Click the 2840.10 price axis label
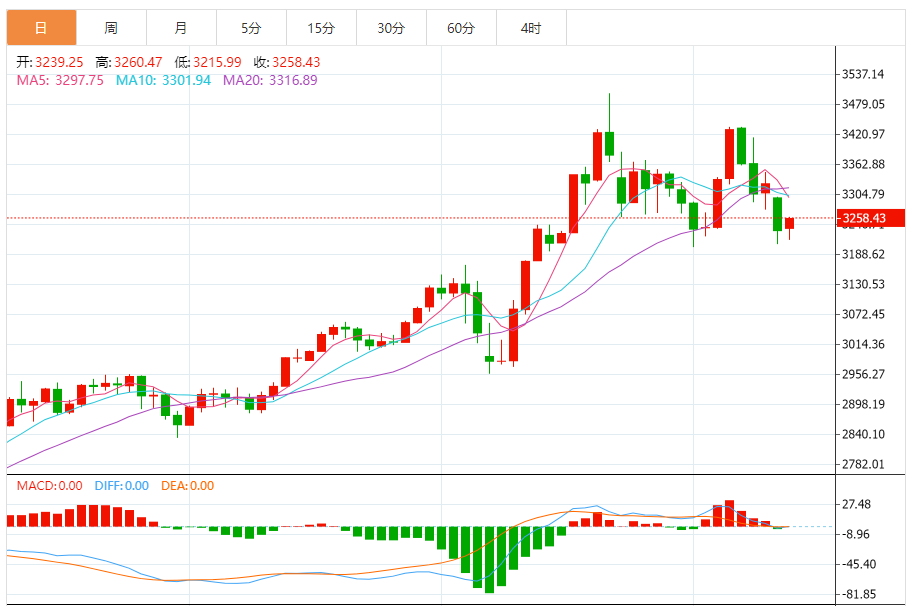 point(863,434)
